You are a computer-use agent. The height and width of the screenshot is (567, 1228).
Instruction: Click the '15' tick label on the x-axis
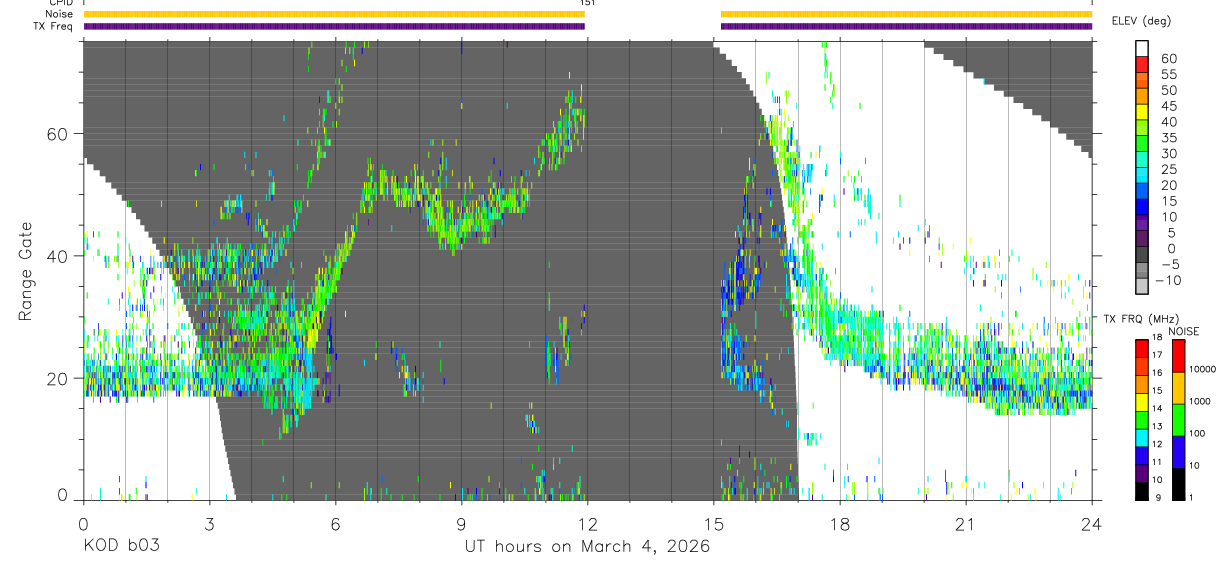tap(714, 524)
